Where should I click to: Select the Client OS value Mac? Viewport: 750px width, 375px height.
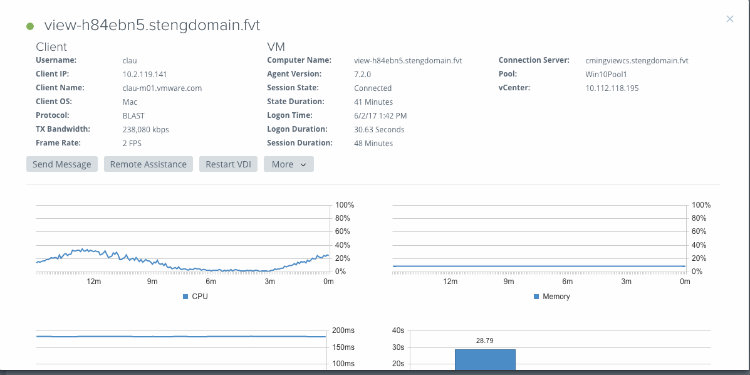click(129, 102)
